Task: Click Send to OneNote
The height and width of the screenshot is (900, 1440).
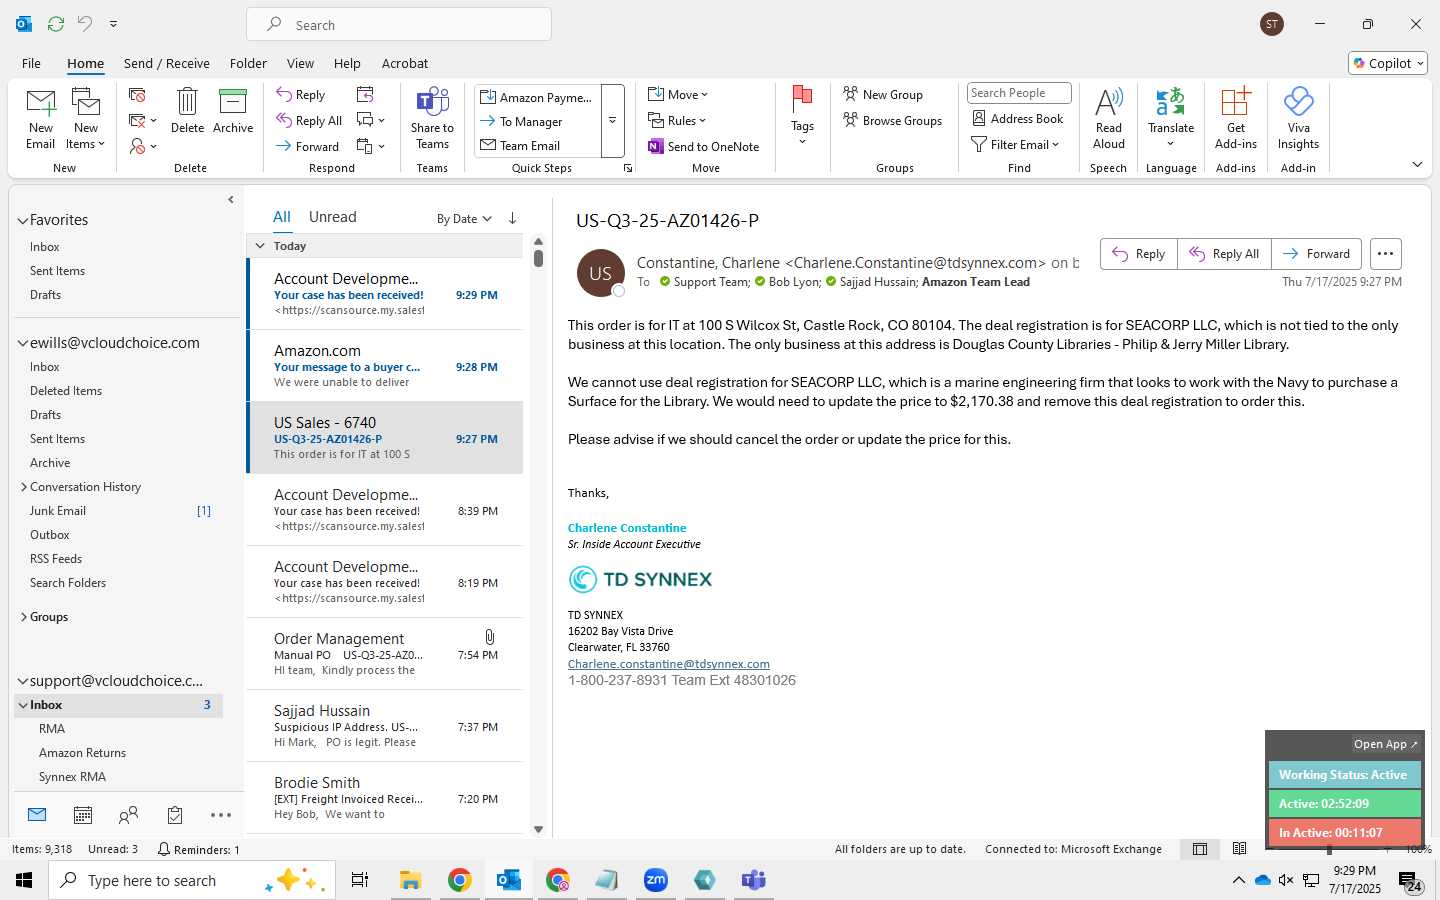Action: tap(704, 146)
